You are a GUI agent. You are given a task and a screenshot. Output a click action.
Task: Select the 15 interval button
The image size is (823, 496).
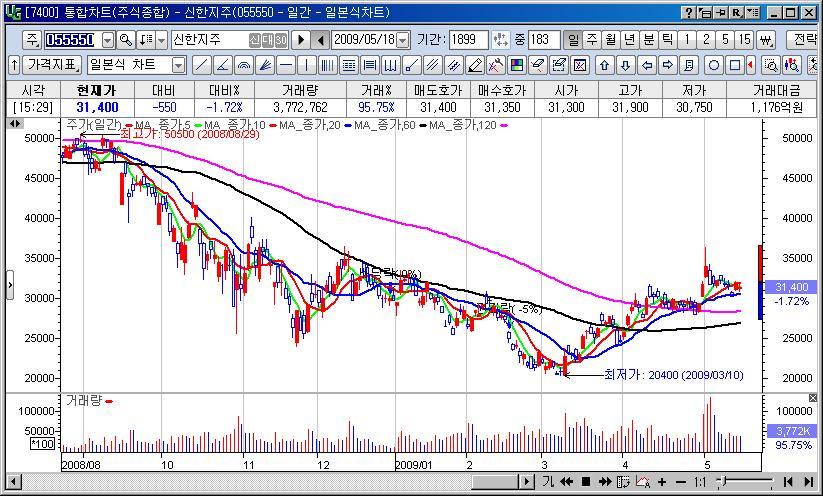[744, 40]
